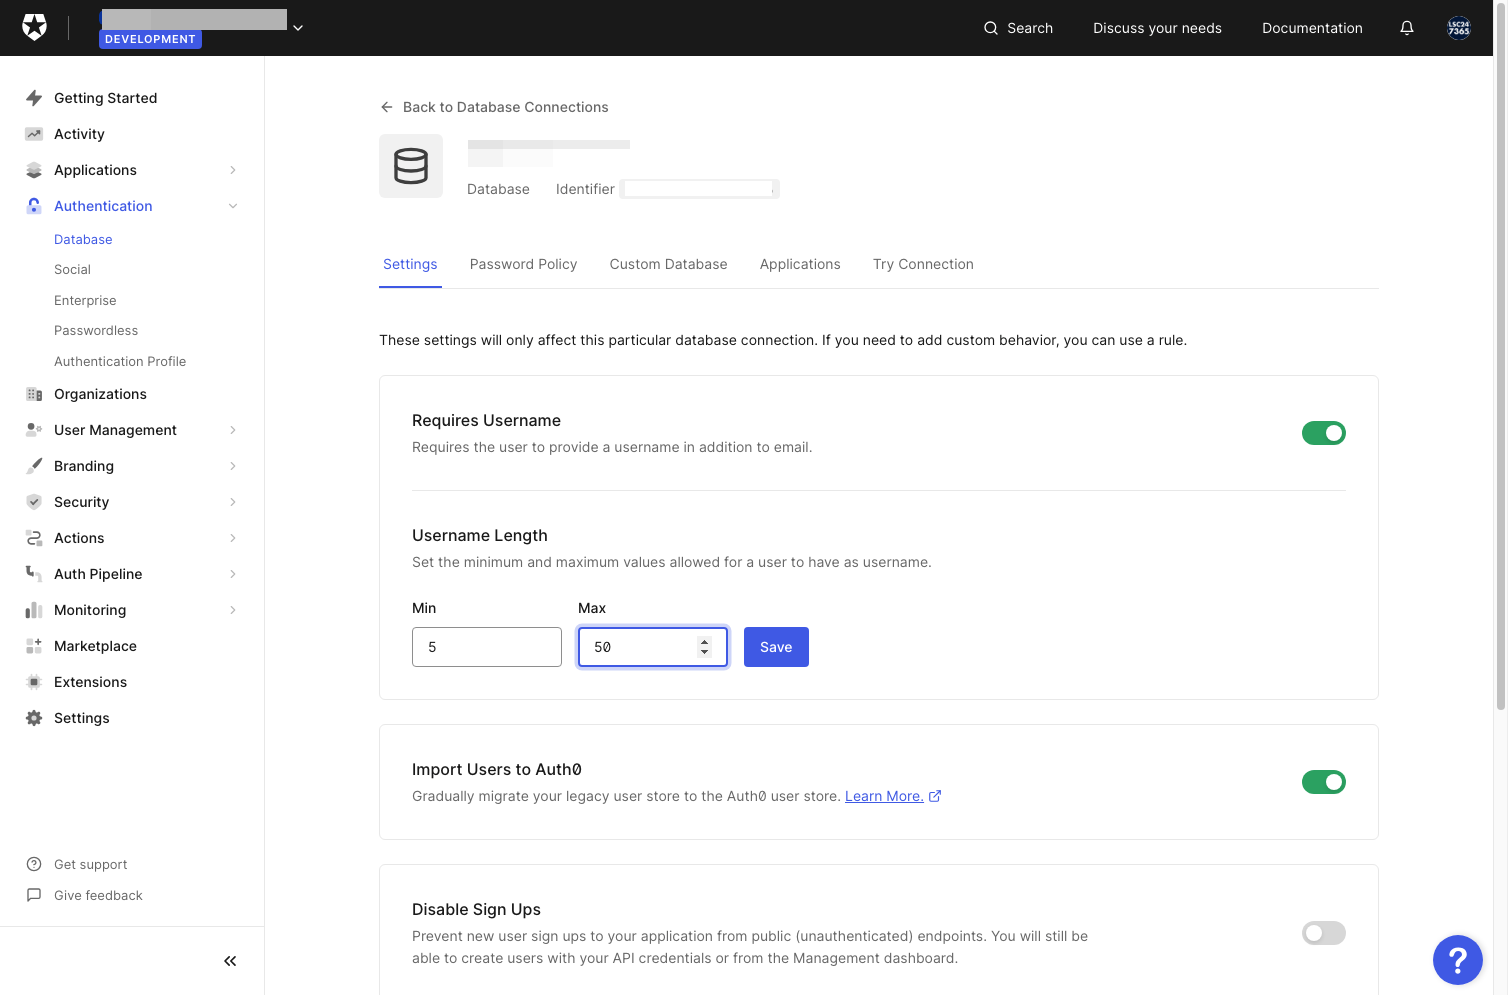Click the Extensions chip icon
Screen dimensions: 1508x995
click(34, 682)
